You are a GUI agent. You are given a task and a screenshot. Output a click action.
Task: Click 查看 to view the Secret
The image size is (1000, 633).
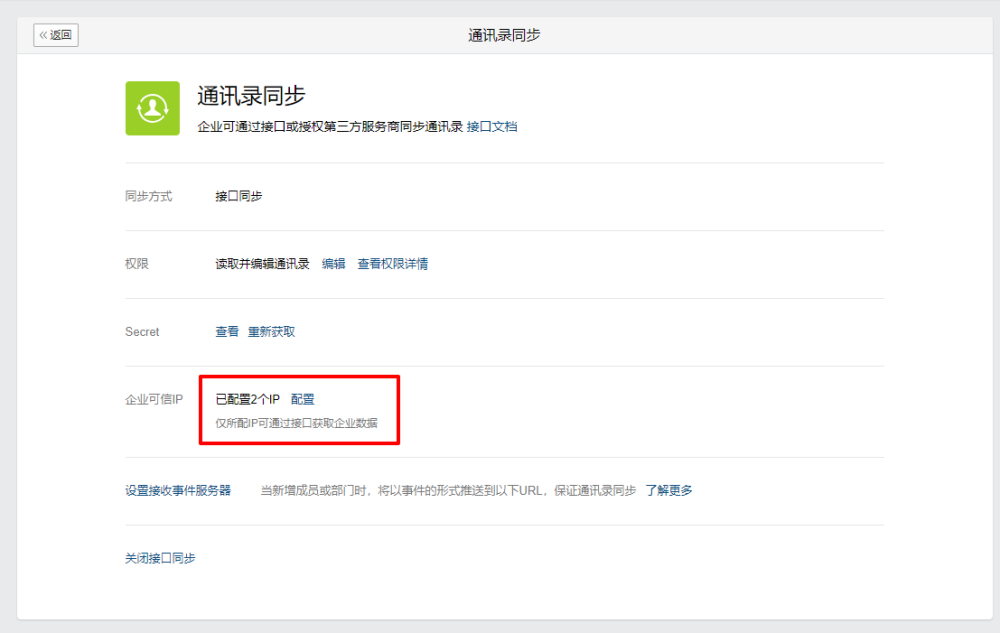pos(227,331)
